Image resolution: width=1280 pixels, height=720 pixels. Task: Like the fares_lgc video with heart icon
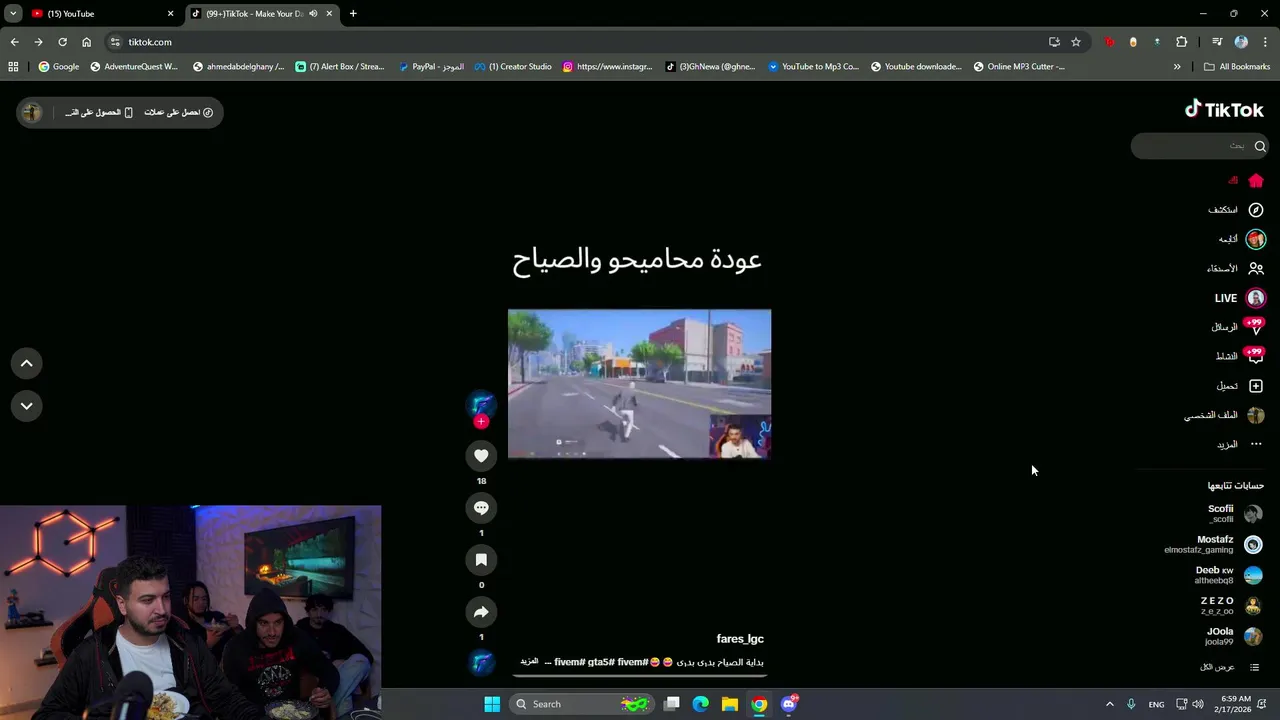481,456
